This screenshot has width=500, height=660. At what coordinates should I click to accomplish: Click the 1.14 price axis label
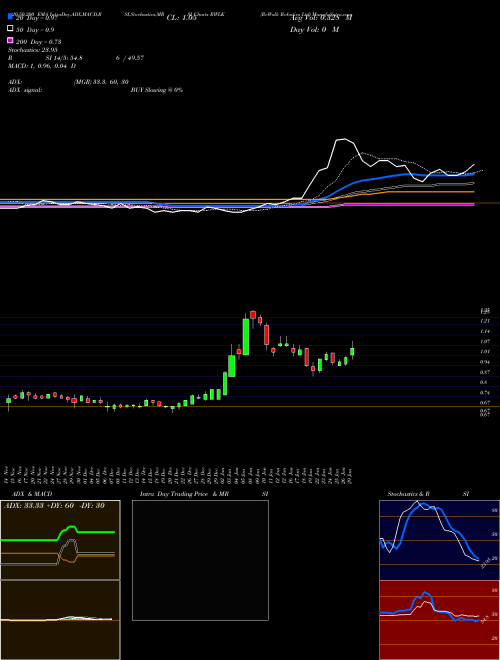coord(485,331)
